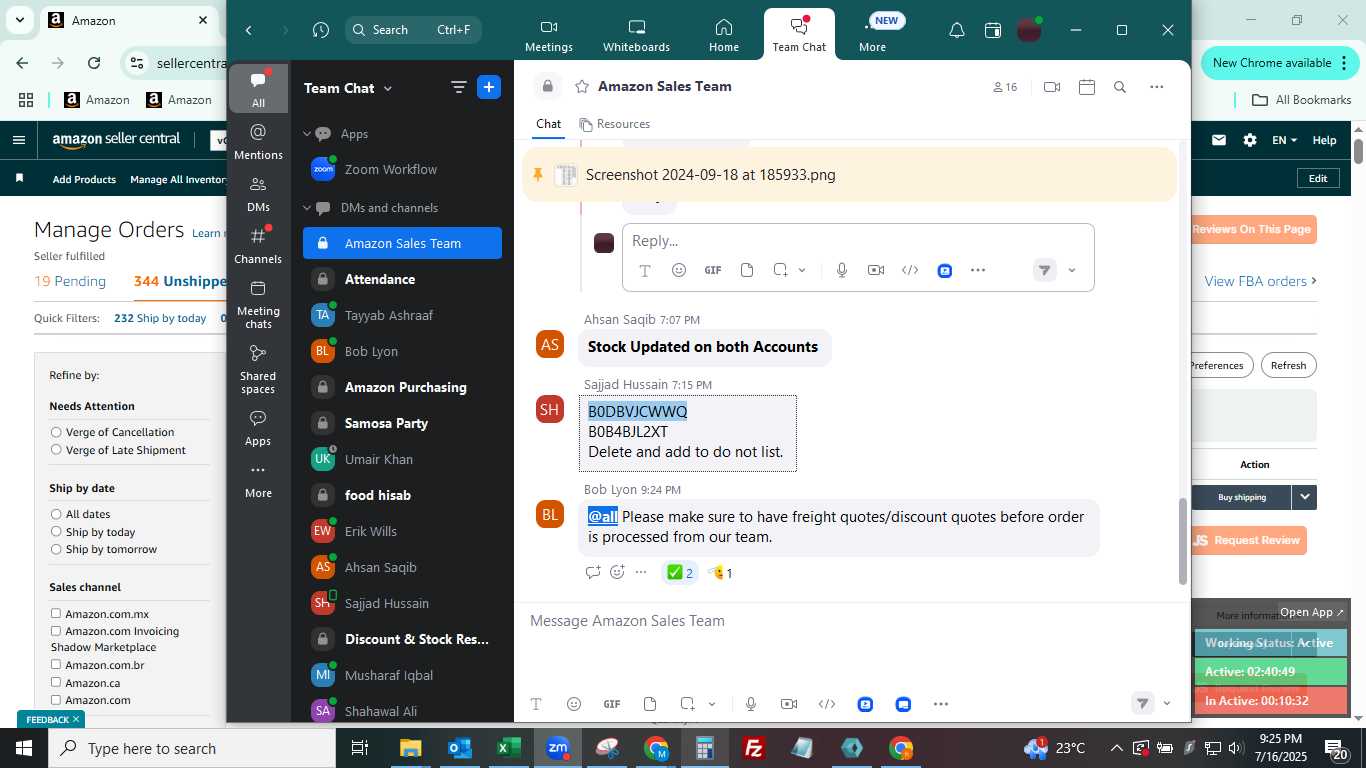
Task: Open screenshot dropdown arrow in message composer
Action: (712, 704)
